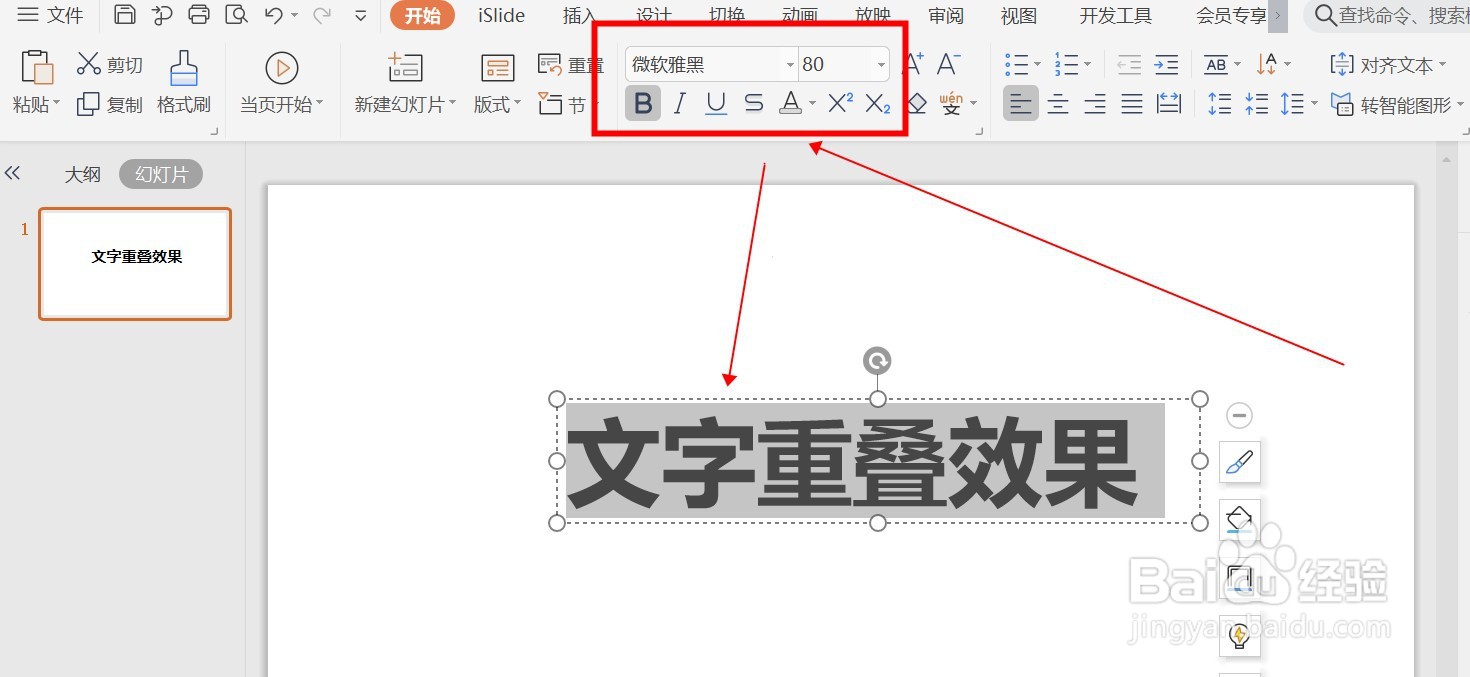This screenshot has width=1470, height=677.
Task: Decrease paragraph spacing icon
Action: click(x=1256, y=103)
